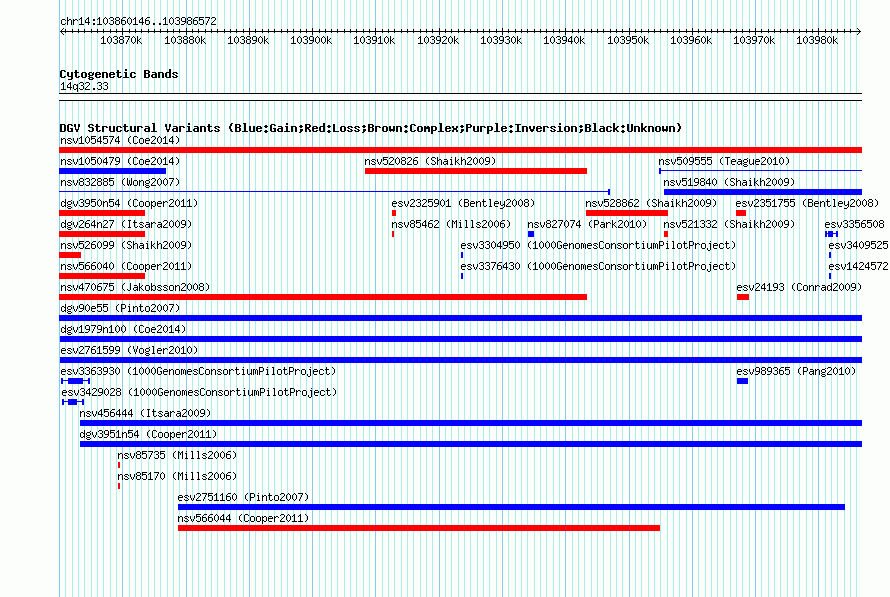Open esv24193 (Conrad2009) label
This screenshot has height=597, width=890.
(799, 287)
